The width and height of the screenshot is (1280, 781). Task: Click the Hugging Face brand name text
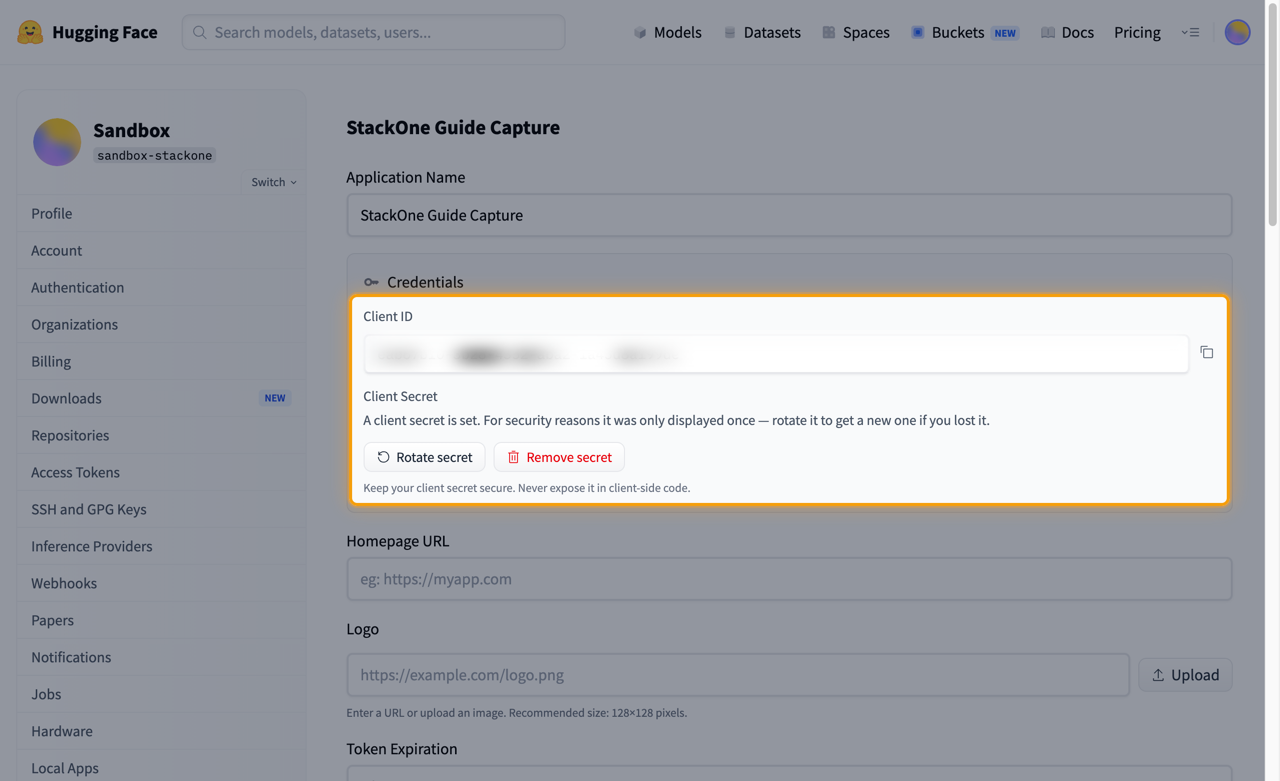pyautogui.click(x=105, y=32)
